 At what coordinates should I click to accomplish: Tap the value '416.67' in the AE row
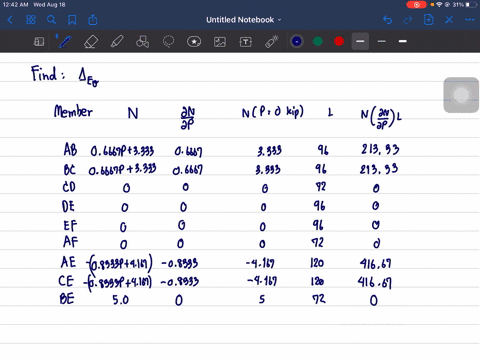point(375,264)
